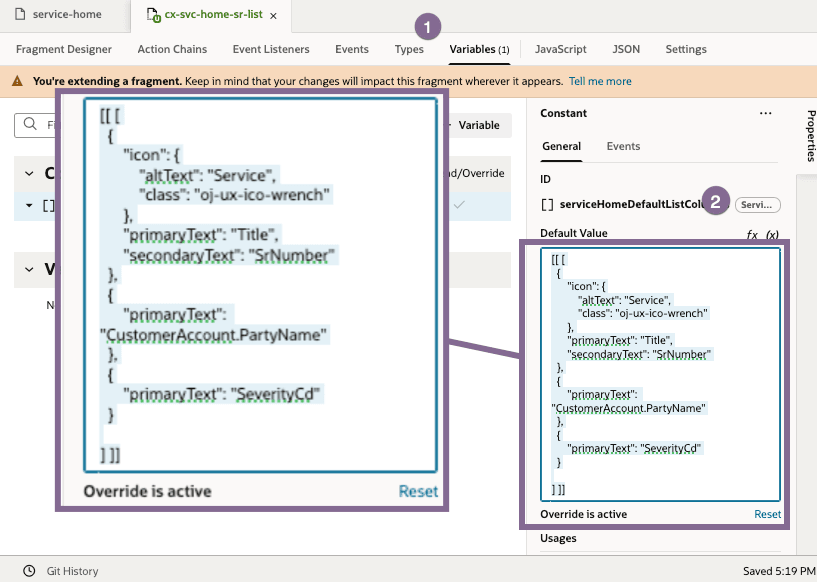The width and height of the screenshot is (817, 582).
Task: Click the fragment icon on cx-svc-home-sr-list tab
Action: click(149, 16)
